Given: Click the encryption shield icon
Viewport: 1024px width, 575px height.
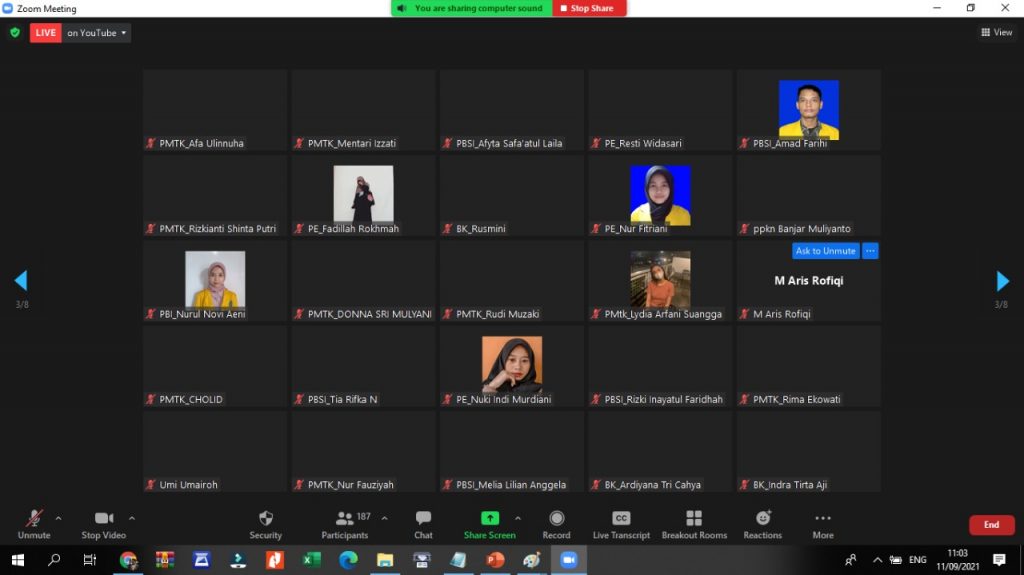Looking at the screenshot, I should (15, 33).
